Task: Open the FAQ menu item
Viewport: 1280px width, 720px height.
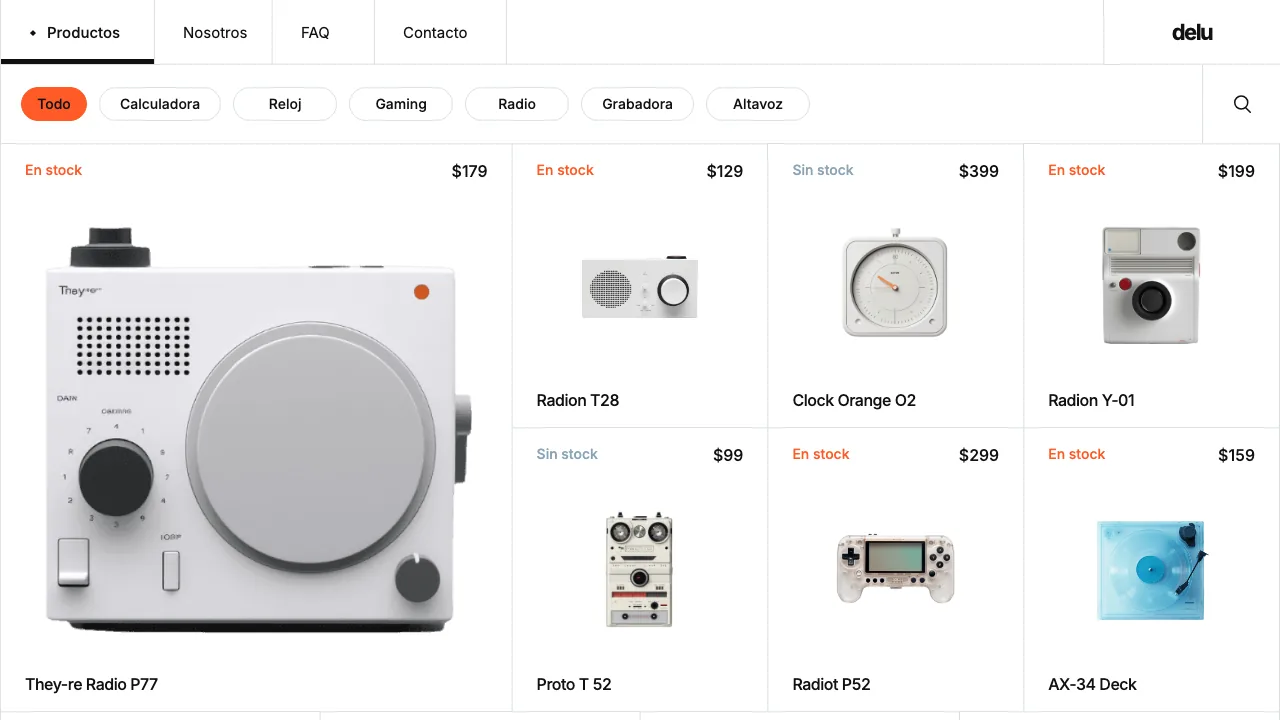Action: click(315, 33)
